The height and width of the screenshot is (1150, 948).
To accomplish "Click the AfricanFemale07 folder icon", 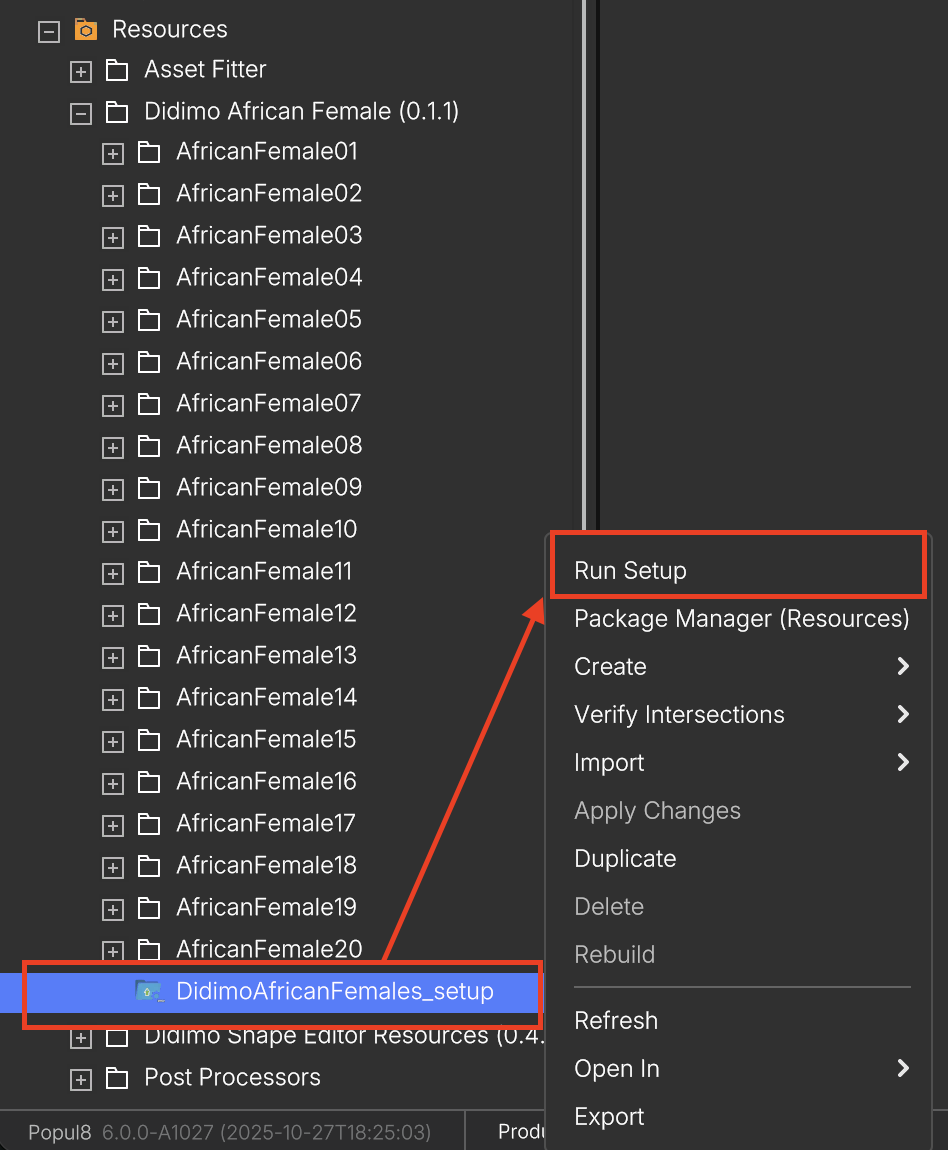I will 149,404.
